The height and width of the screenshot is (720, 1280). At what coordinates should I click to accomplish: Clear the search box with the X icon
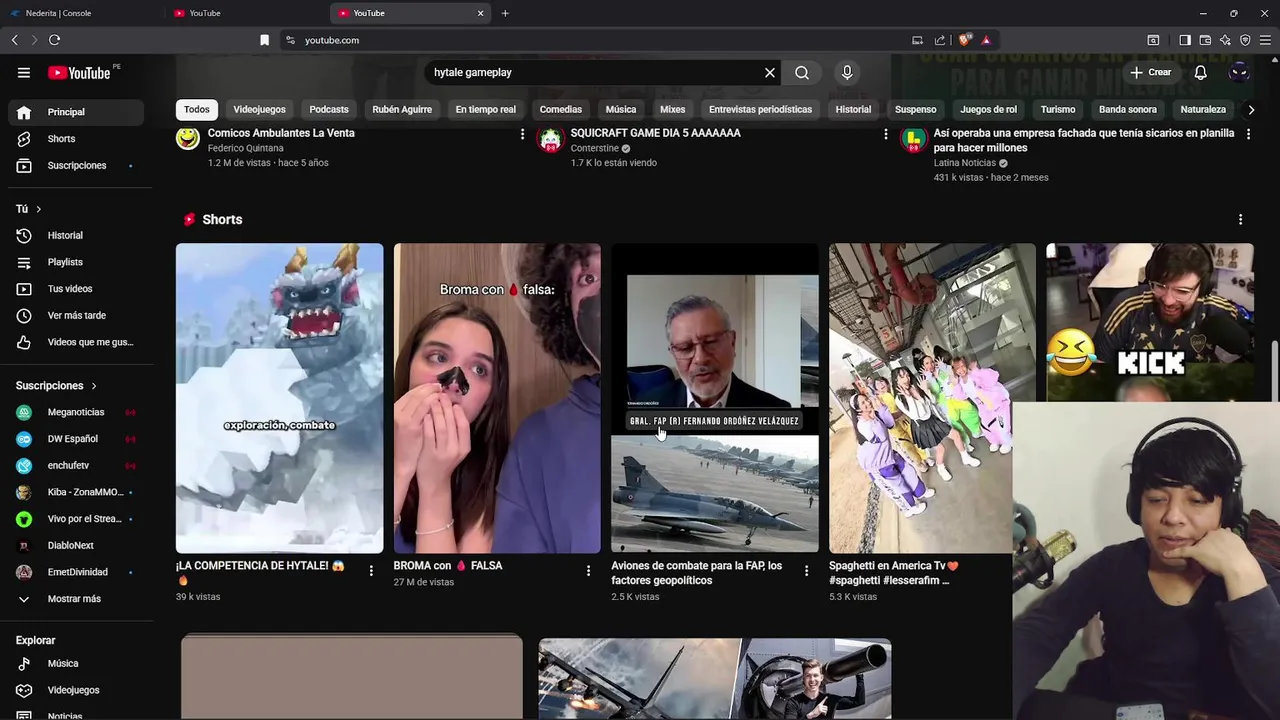[x=770, y=72]
